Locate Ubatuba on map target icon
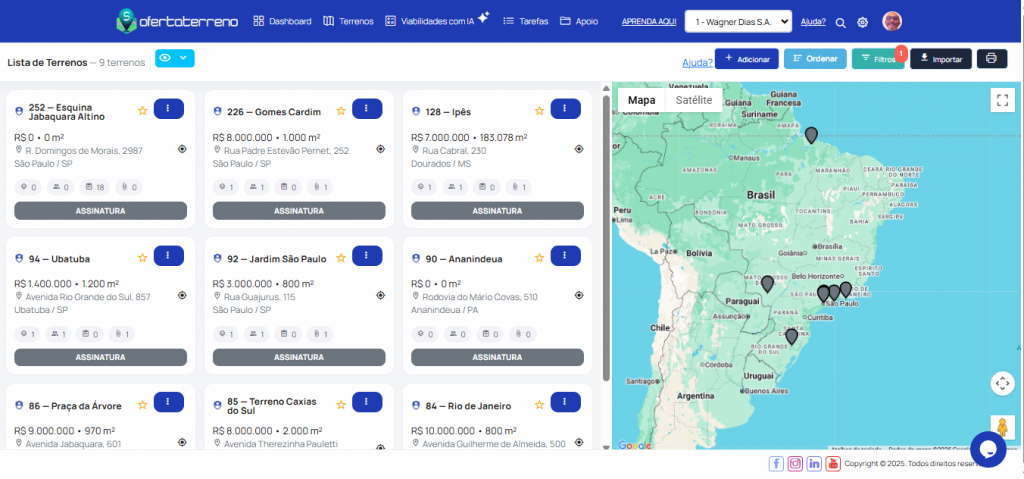 pyautogui.click(x=182, y=295)
